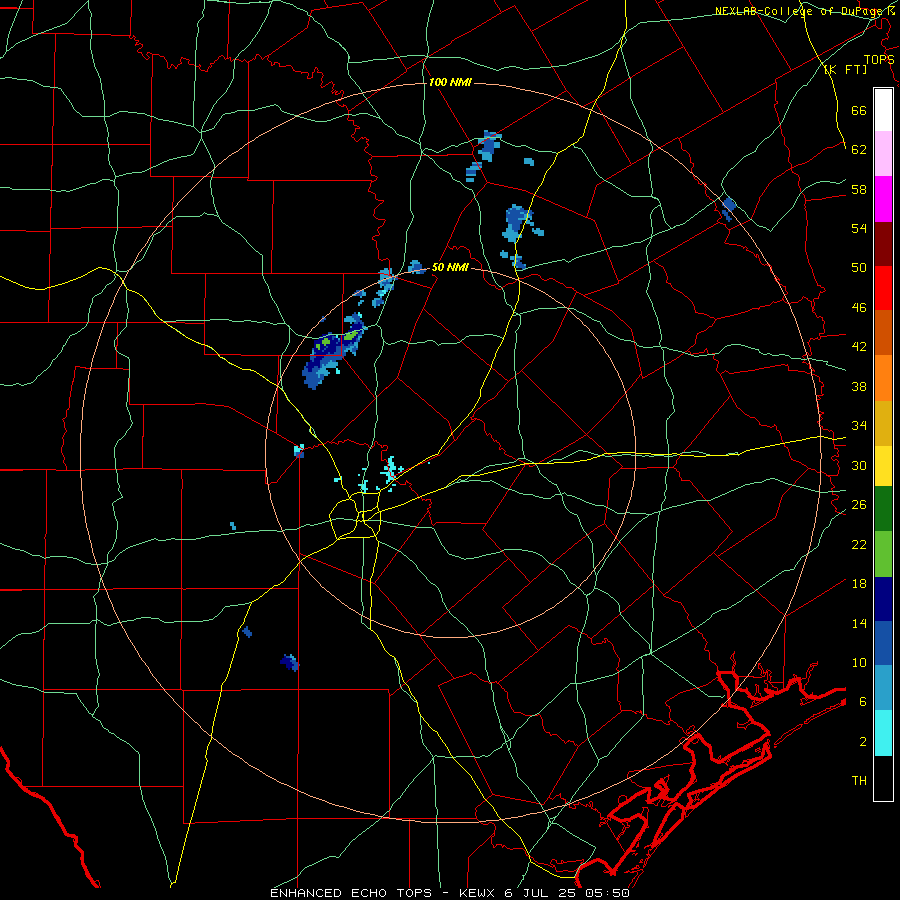Click the black TH swatch at legend bottom

[x=883, y=778]
